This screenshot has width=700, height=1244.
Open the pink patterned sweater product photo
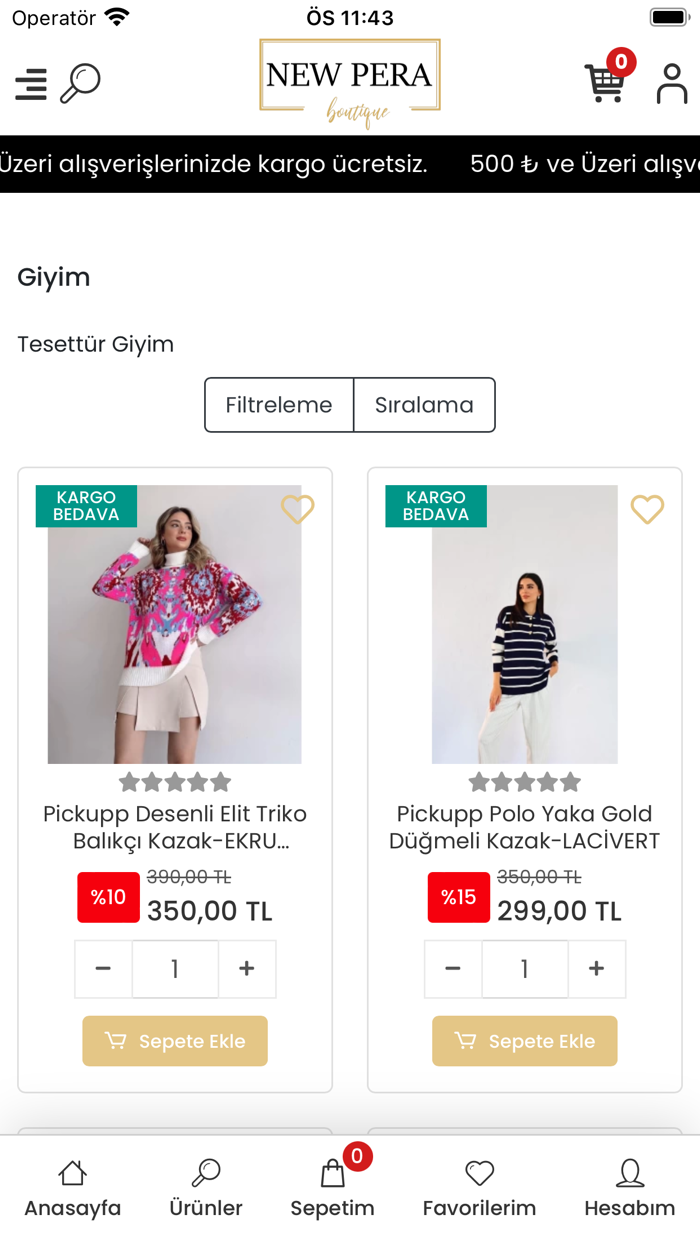[175, 625]
